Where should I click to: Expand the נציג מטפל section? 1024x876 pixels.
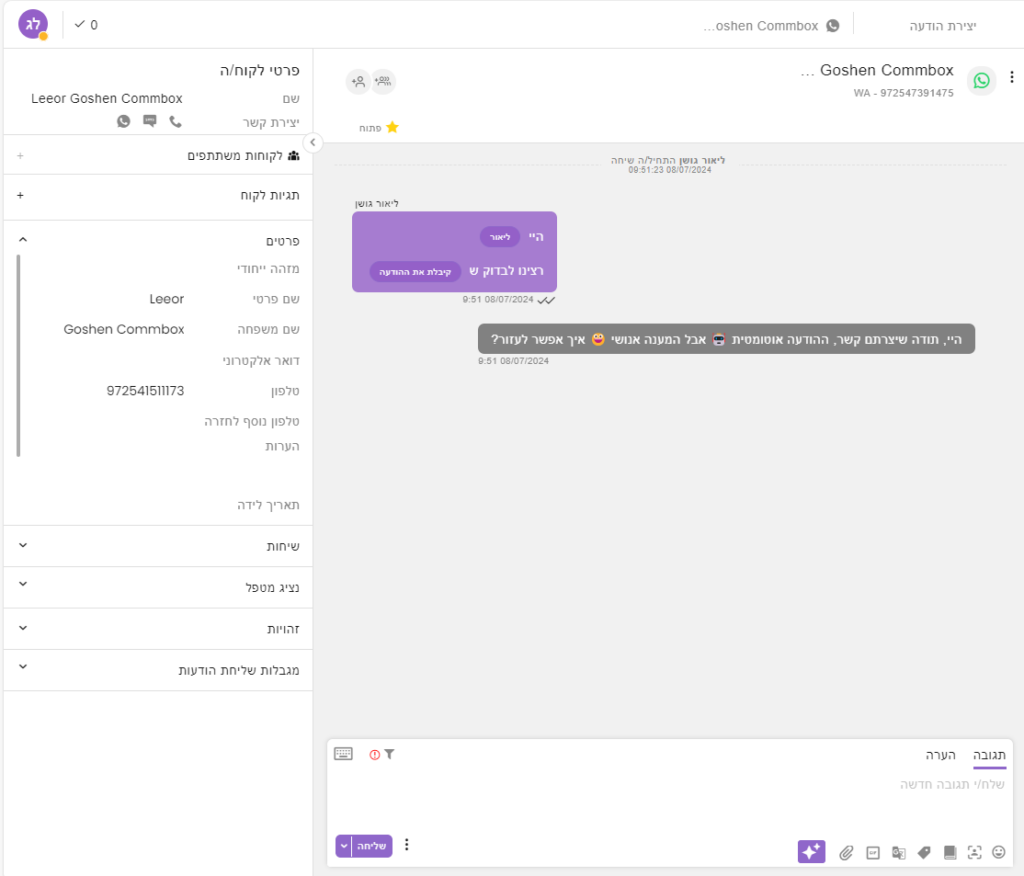(23, 584)
